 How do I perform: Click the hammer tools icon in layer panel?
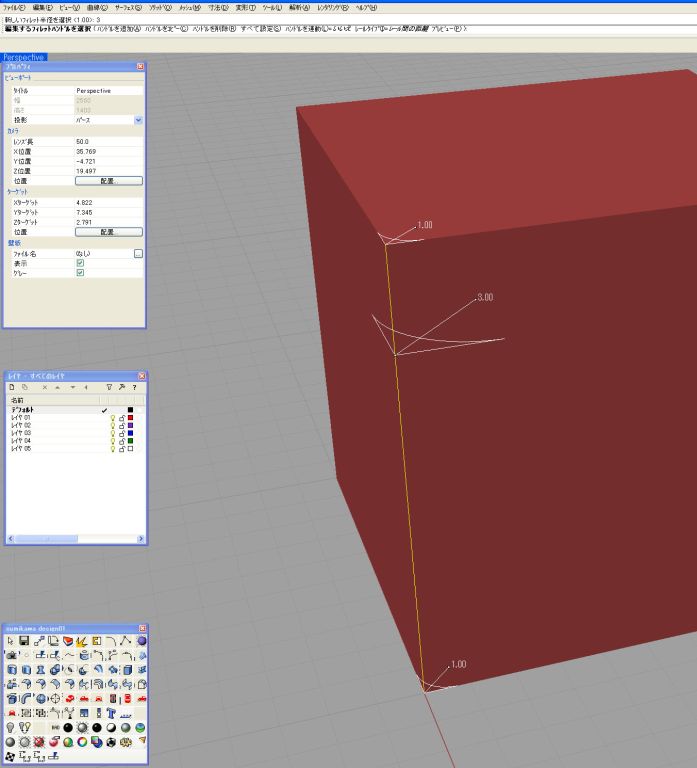coord(121,386)
